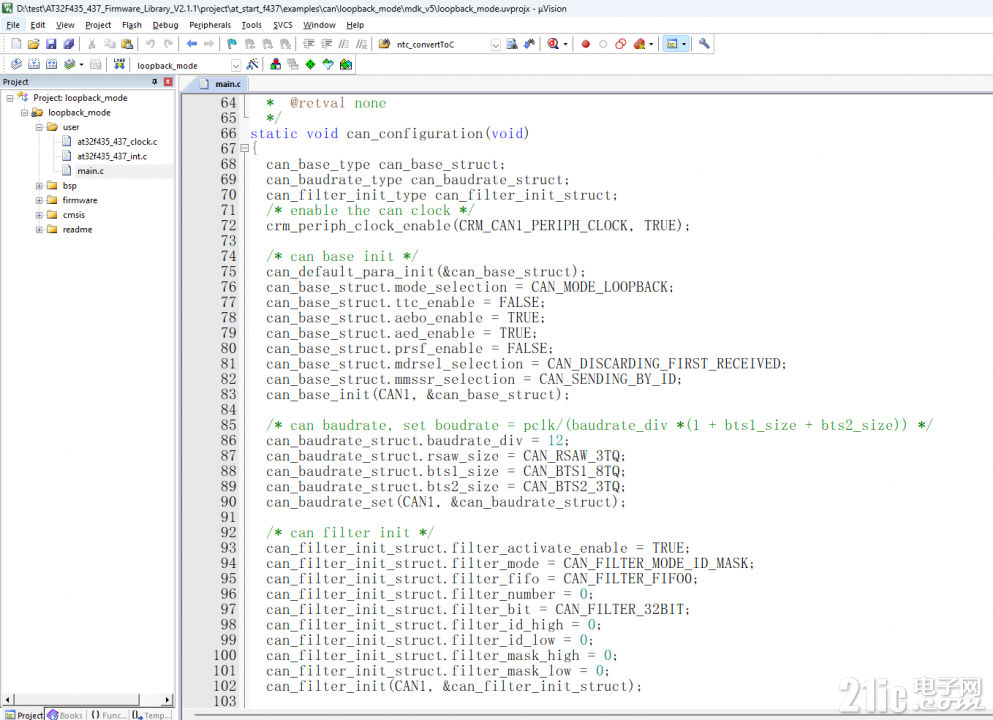The width and height of the screenshot is (993, 720).
Task: Build the target files
Action: click(34, 64)
